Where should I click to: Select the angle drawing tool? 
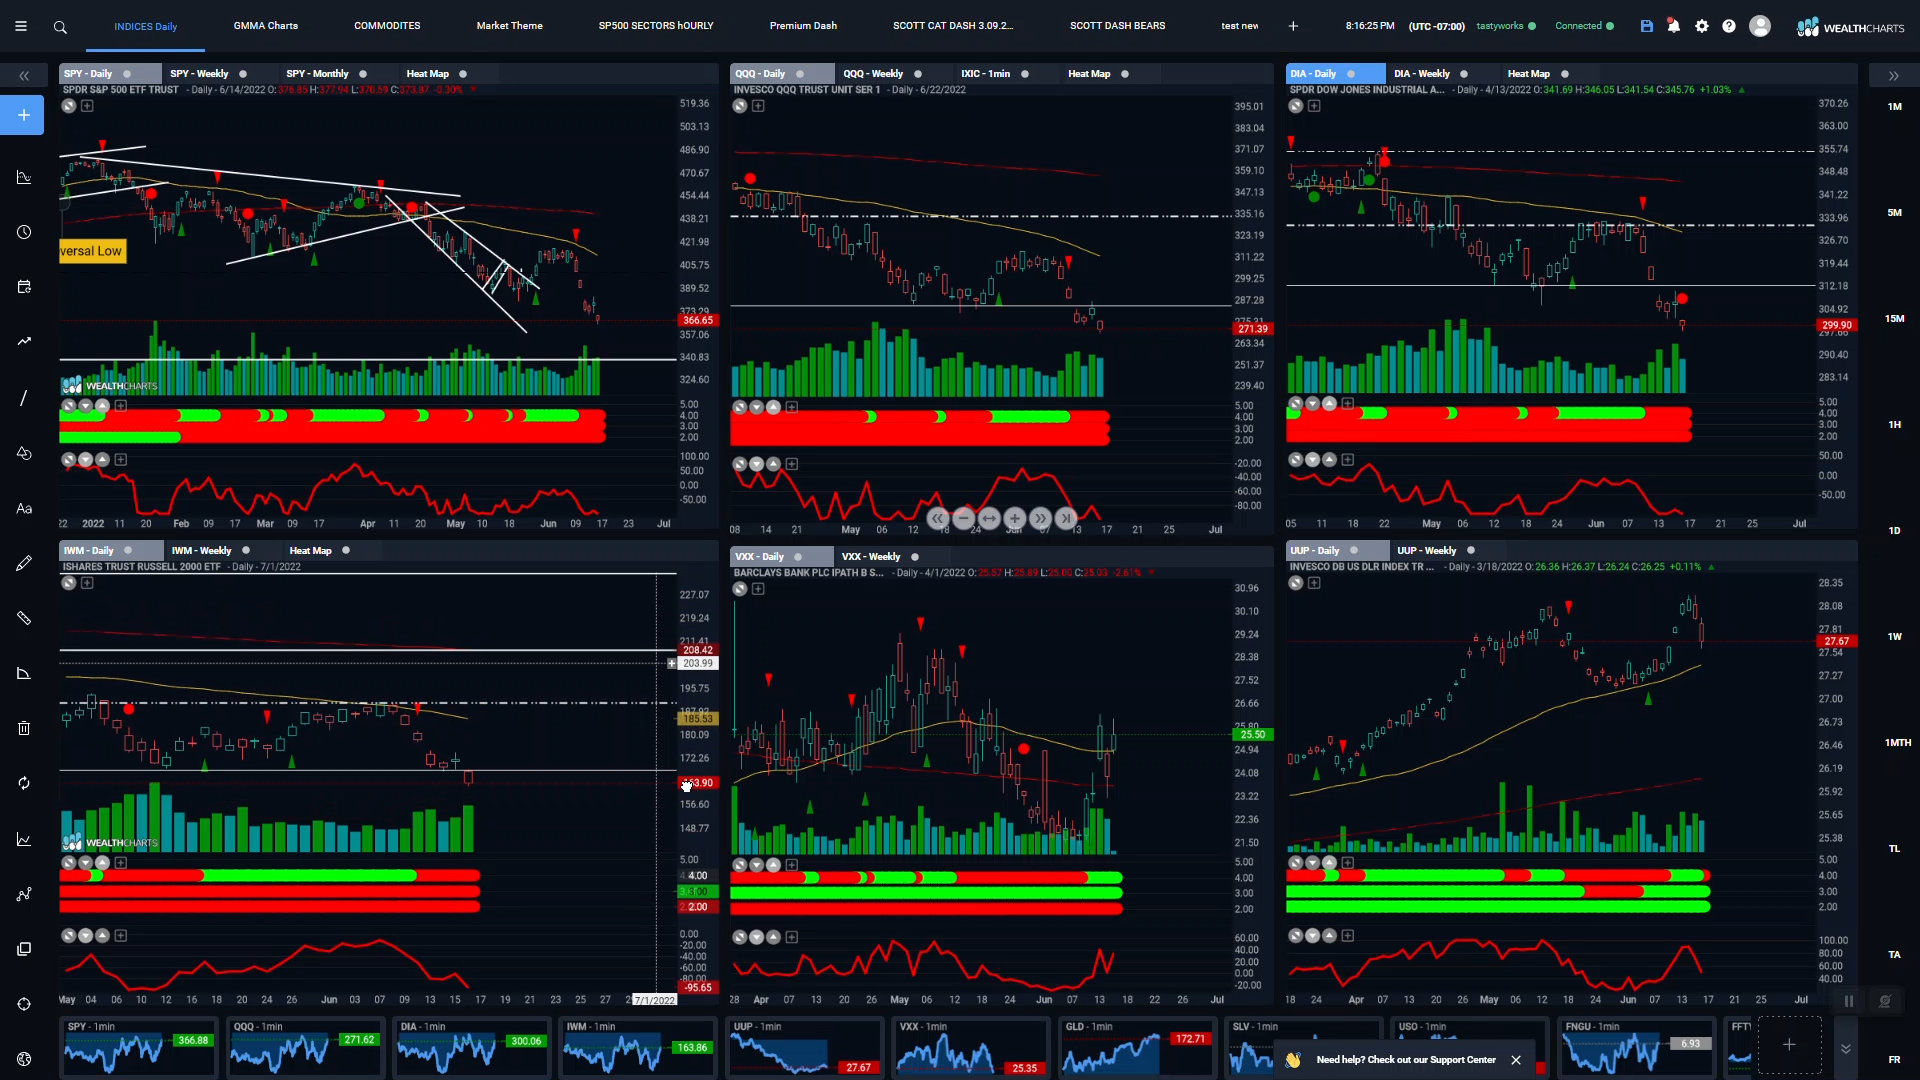24,673
